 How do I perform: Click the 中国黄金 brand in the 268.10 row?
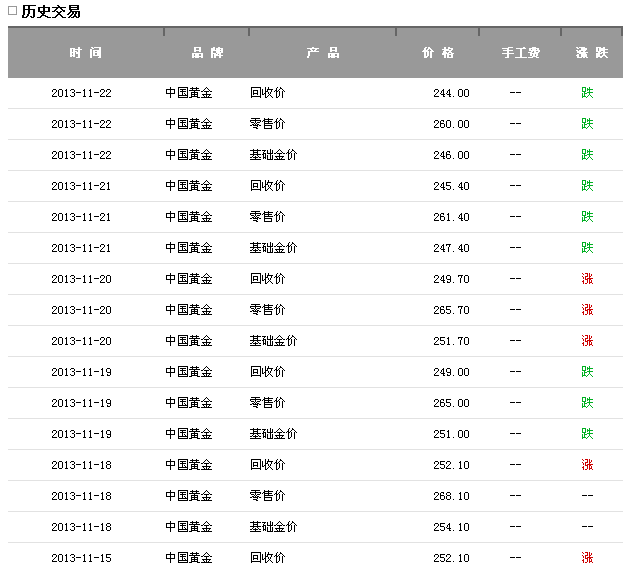pyautogui.click(x=189, y=496)
